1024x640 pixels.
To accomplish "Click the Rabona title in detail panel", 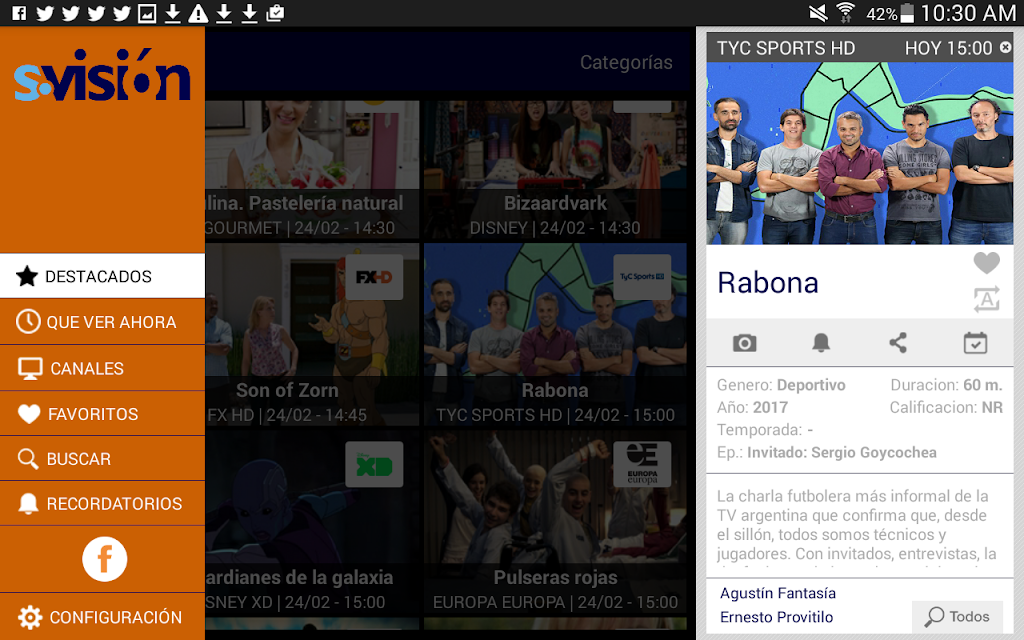I will pyautogui.click(x=768, y=283).
